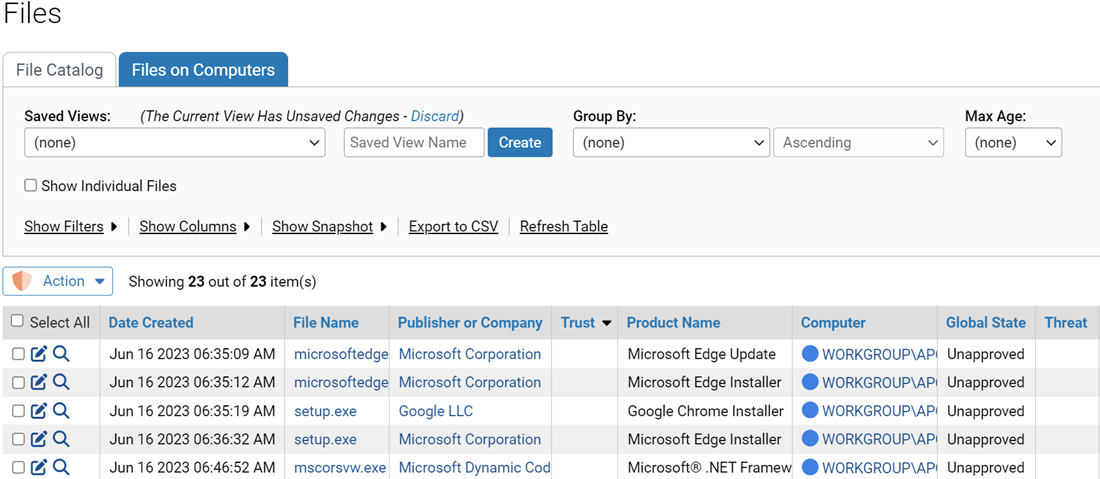Open the Max Age dropdown
Image resolution: width=1100 pixels, height=479 pixels.
(x=1012, y=143)
